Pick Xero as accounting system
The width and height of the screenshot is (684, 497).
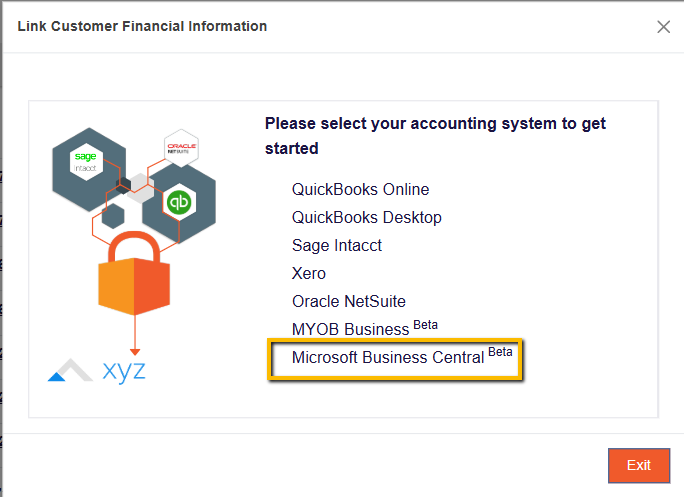(x=309, y=273)
